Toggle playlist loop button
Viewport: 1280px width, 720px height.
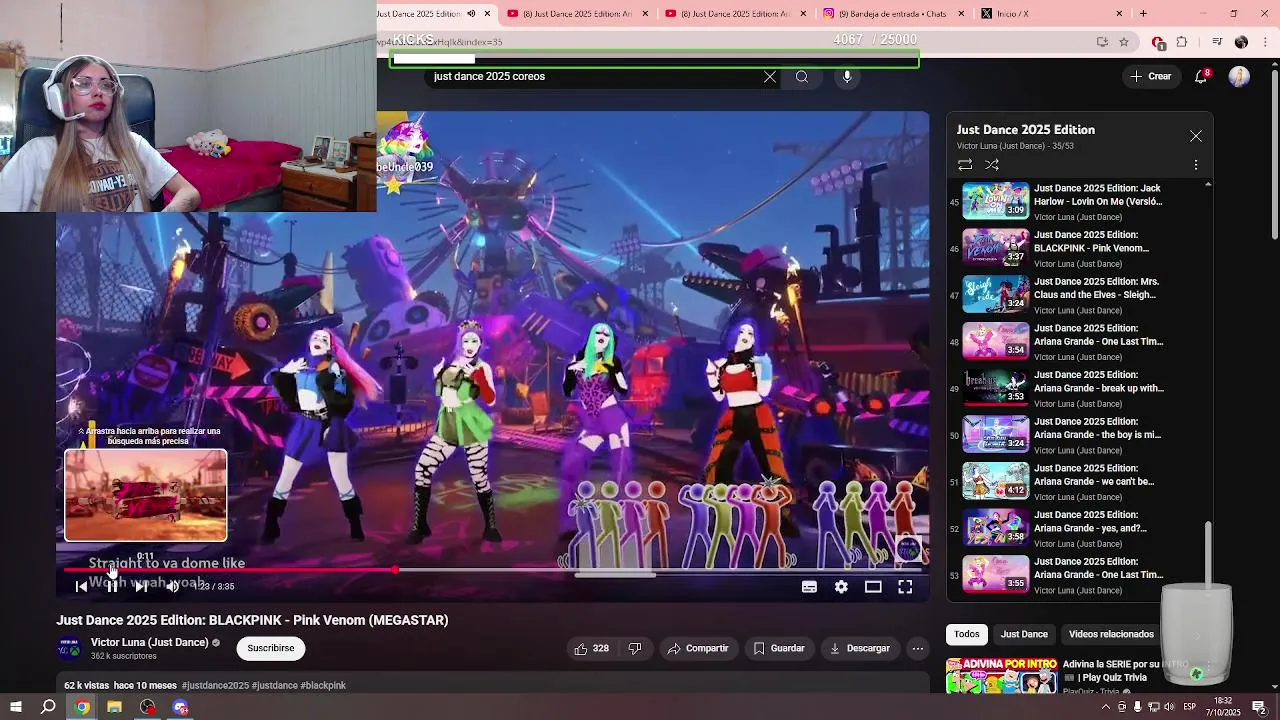pyautogui.click(x=965, y=164)
